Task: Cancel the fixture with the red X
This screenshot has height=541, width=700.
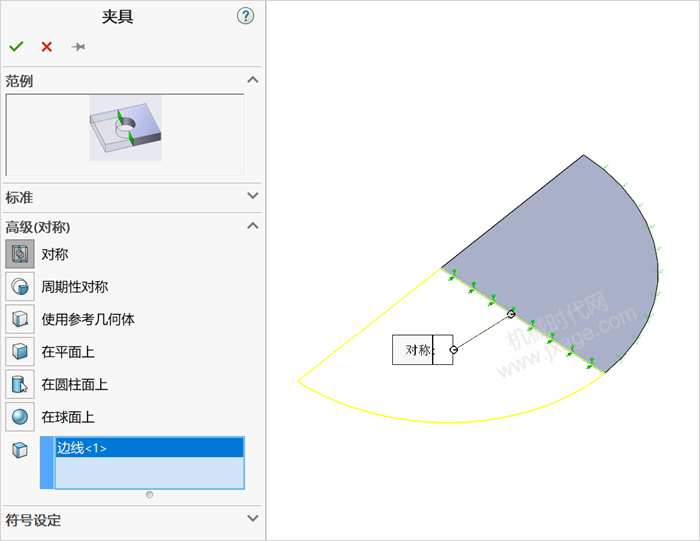Action: click(x=46, y=46)
